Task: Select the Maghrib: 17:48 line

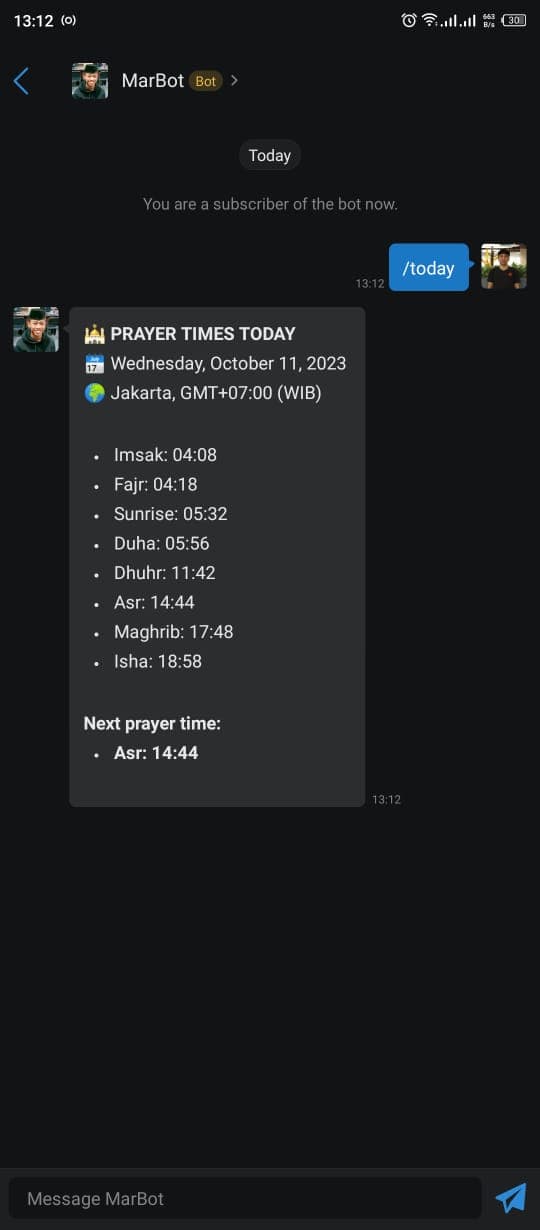Action: [x=174, y=632]
